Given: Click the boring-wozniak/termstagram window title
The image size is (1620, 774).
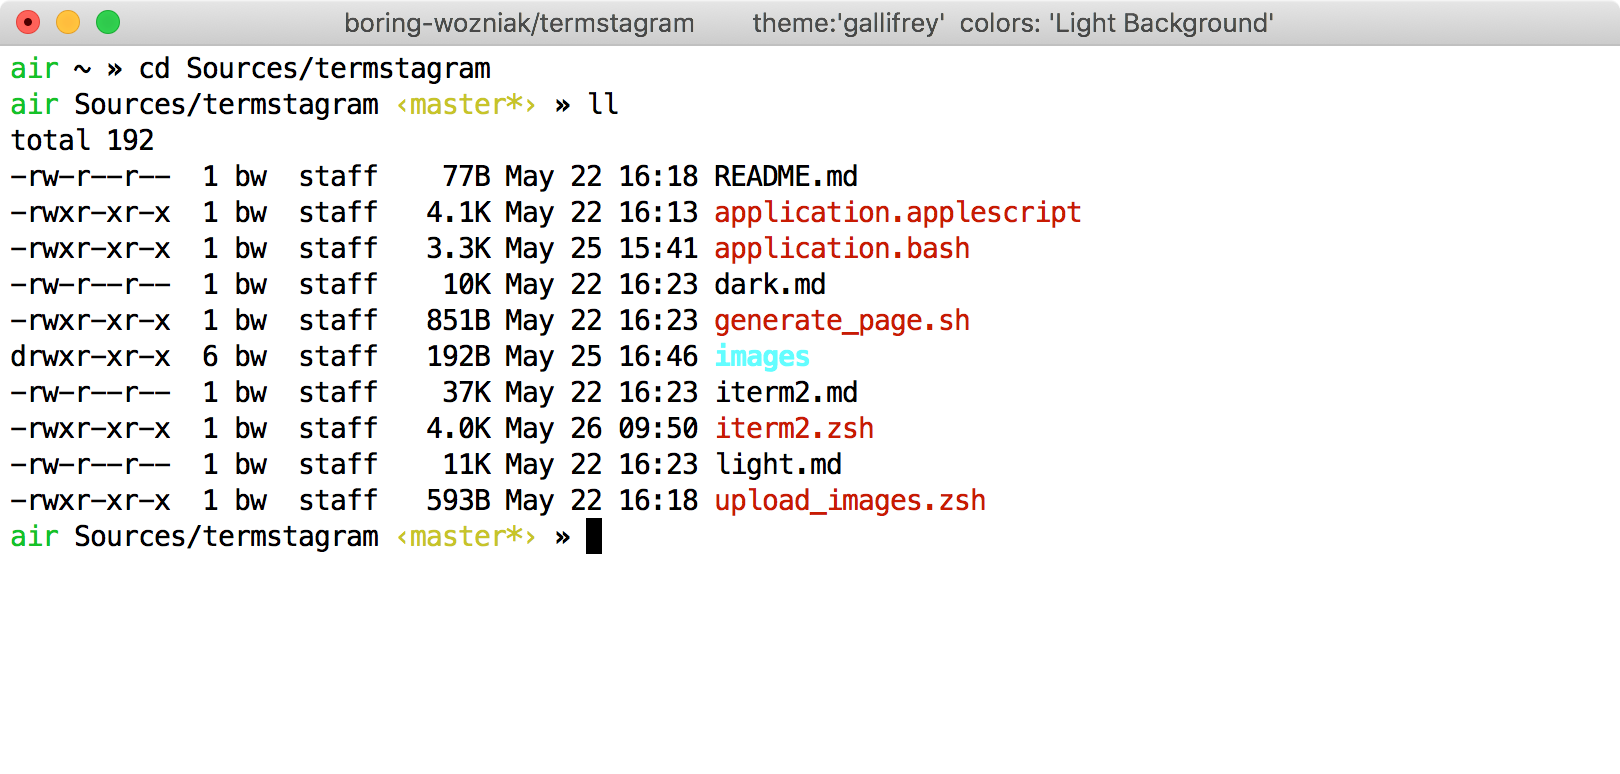Looking at the screenshot, I should pos(519,23).
